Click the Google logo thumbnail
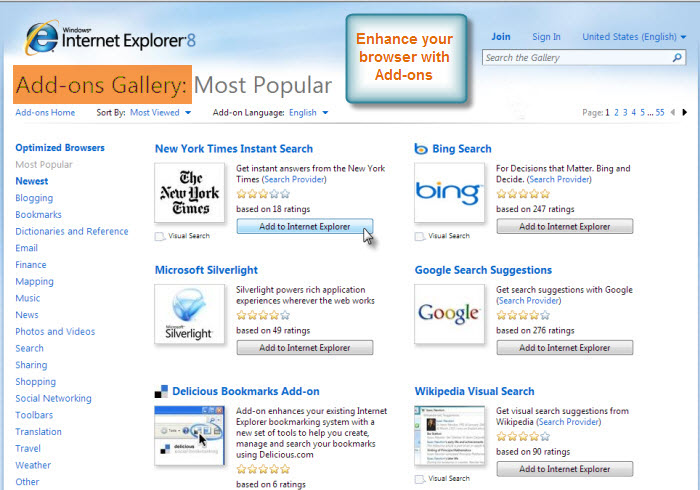 (449, 314)
